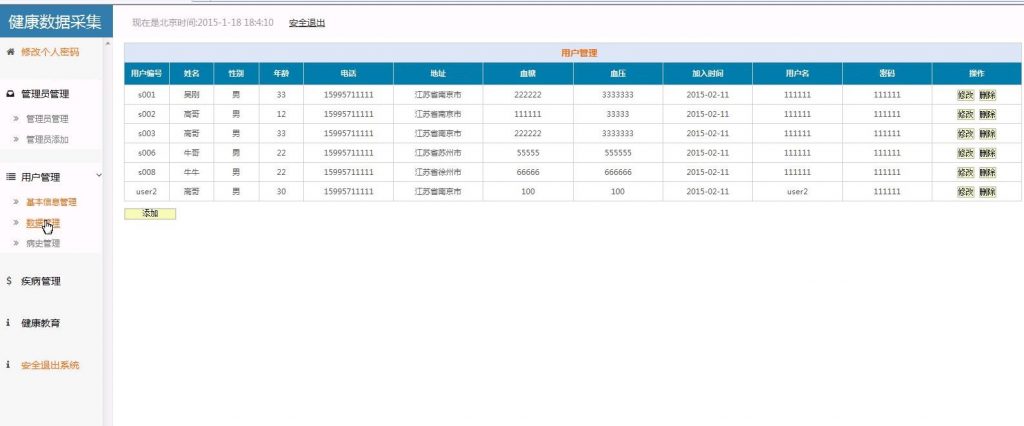Click 修改 for user s001
Screen dimensions: 1024x426
[965, 95]
